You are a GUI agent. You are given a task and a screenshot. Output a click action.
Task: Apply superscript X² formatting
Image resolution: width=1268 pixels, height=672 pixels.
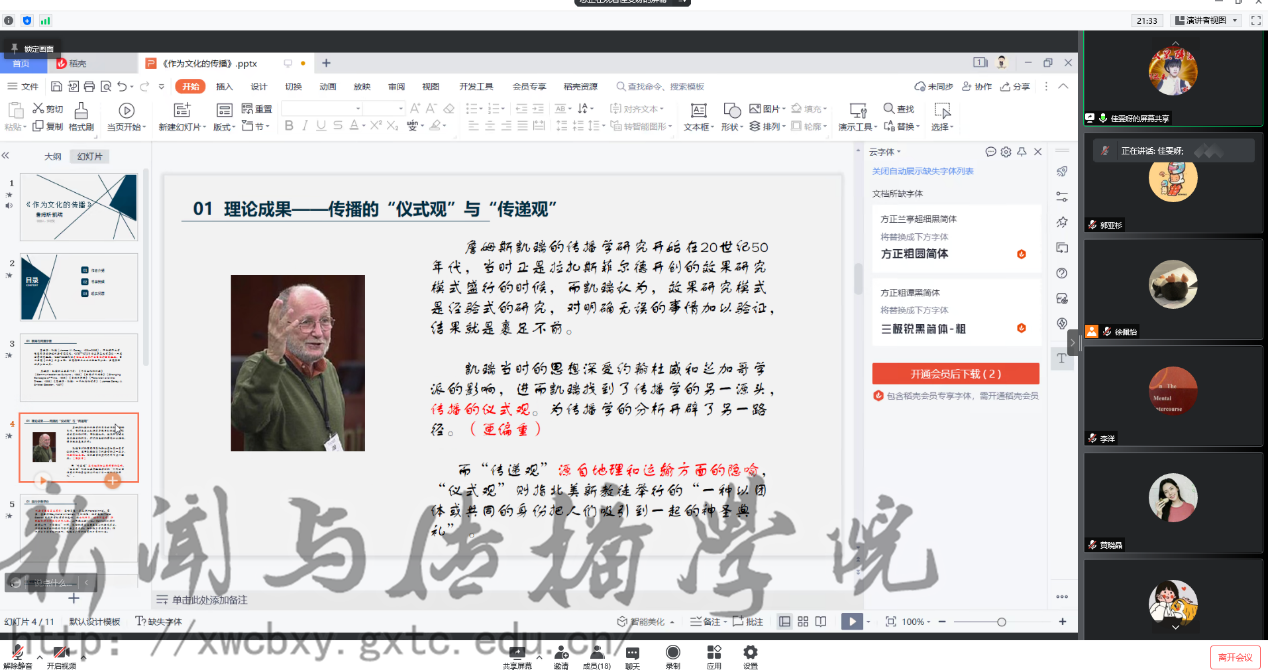(x=377, y=126)
